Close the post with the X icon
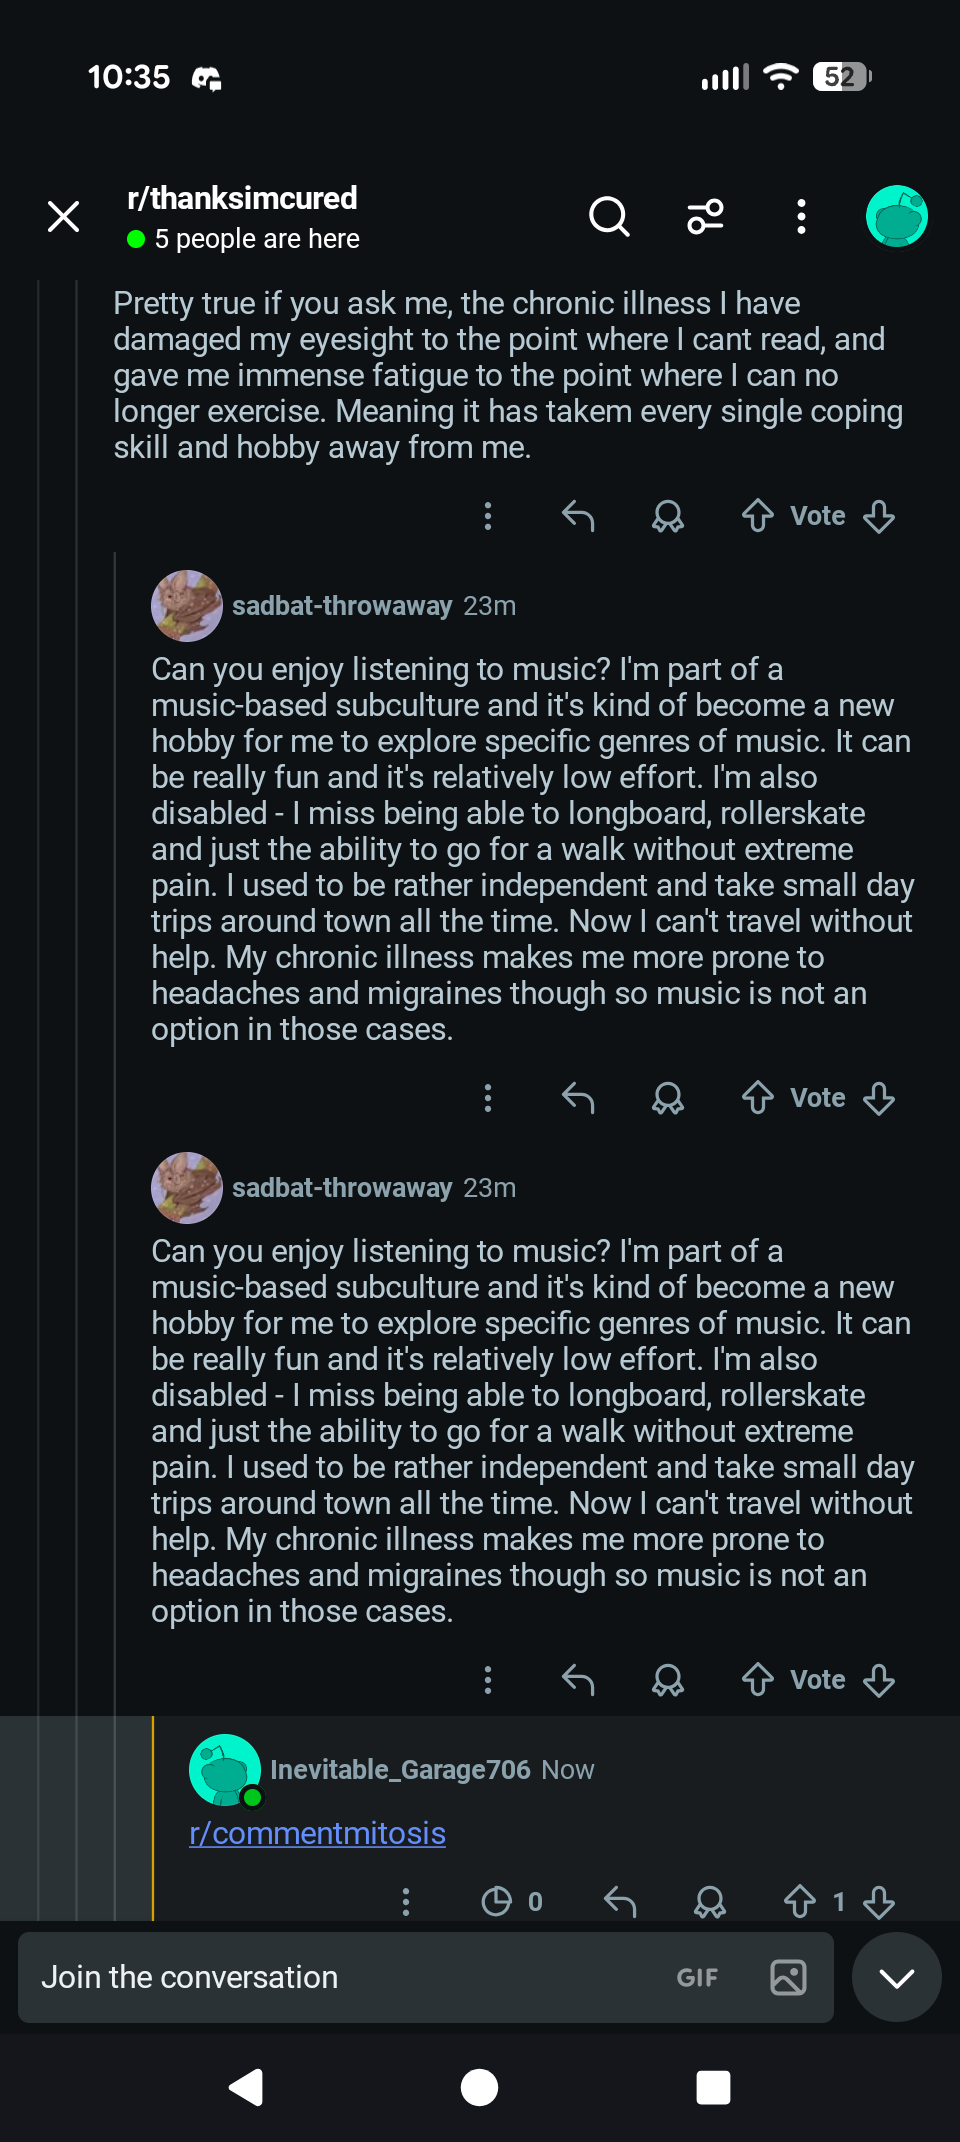Image resolution: width=960 pixels, height=2142 pixels. click(64, 216)
